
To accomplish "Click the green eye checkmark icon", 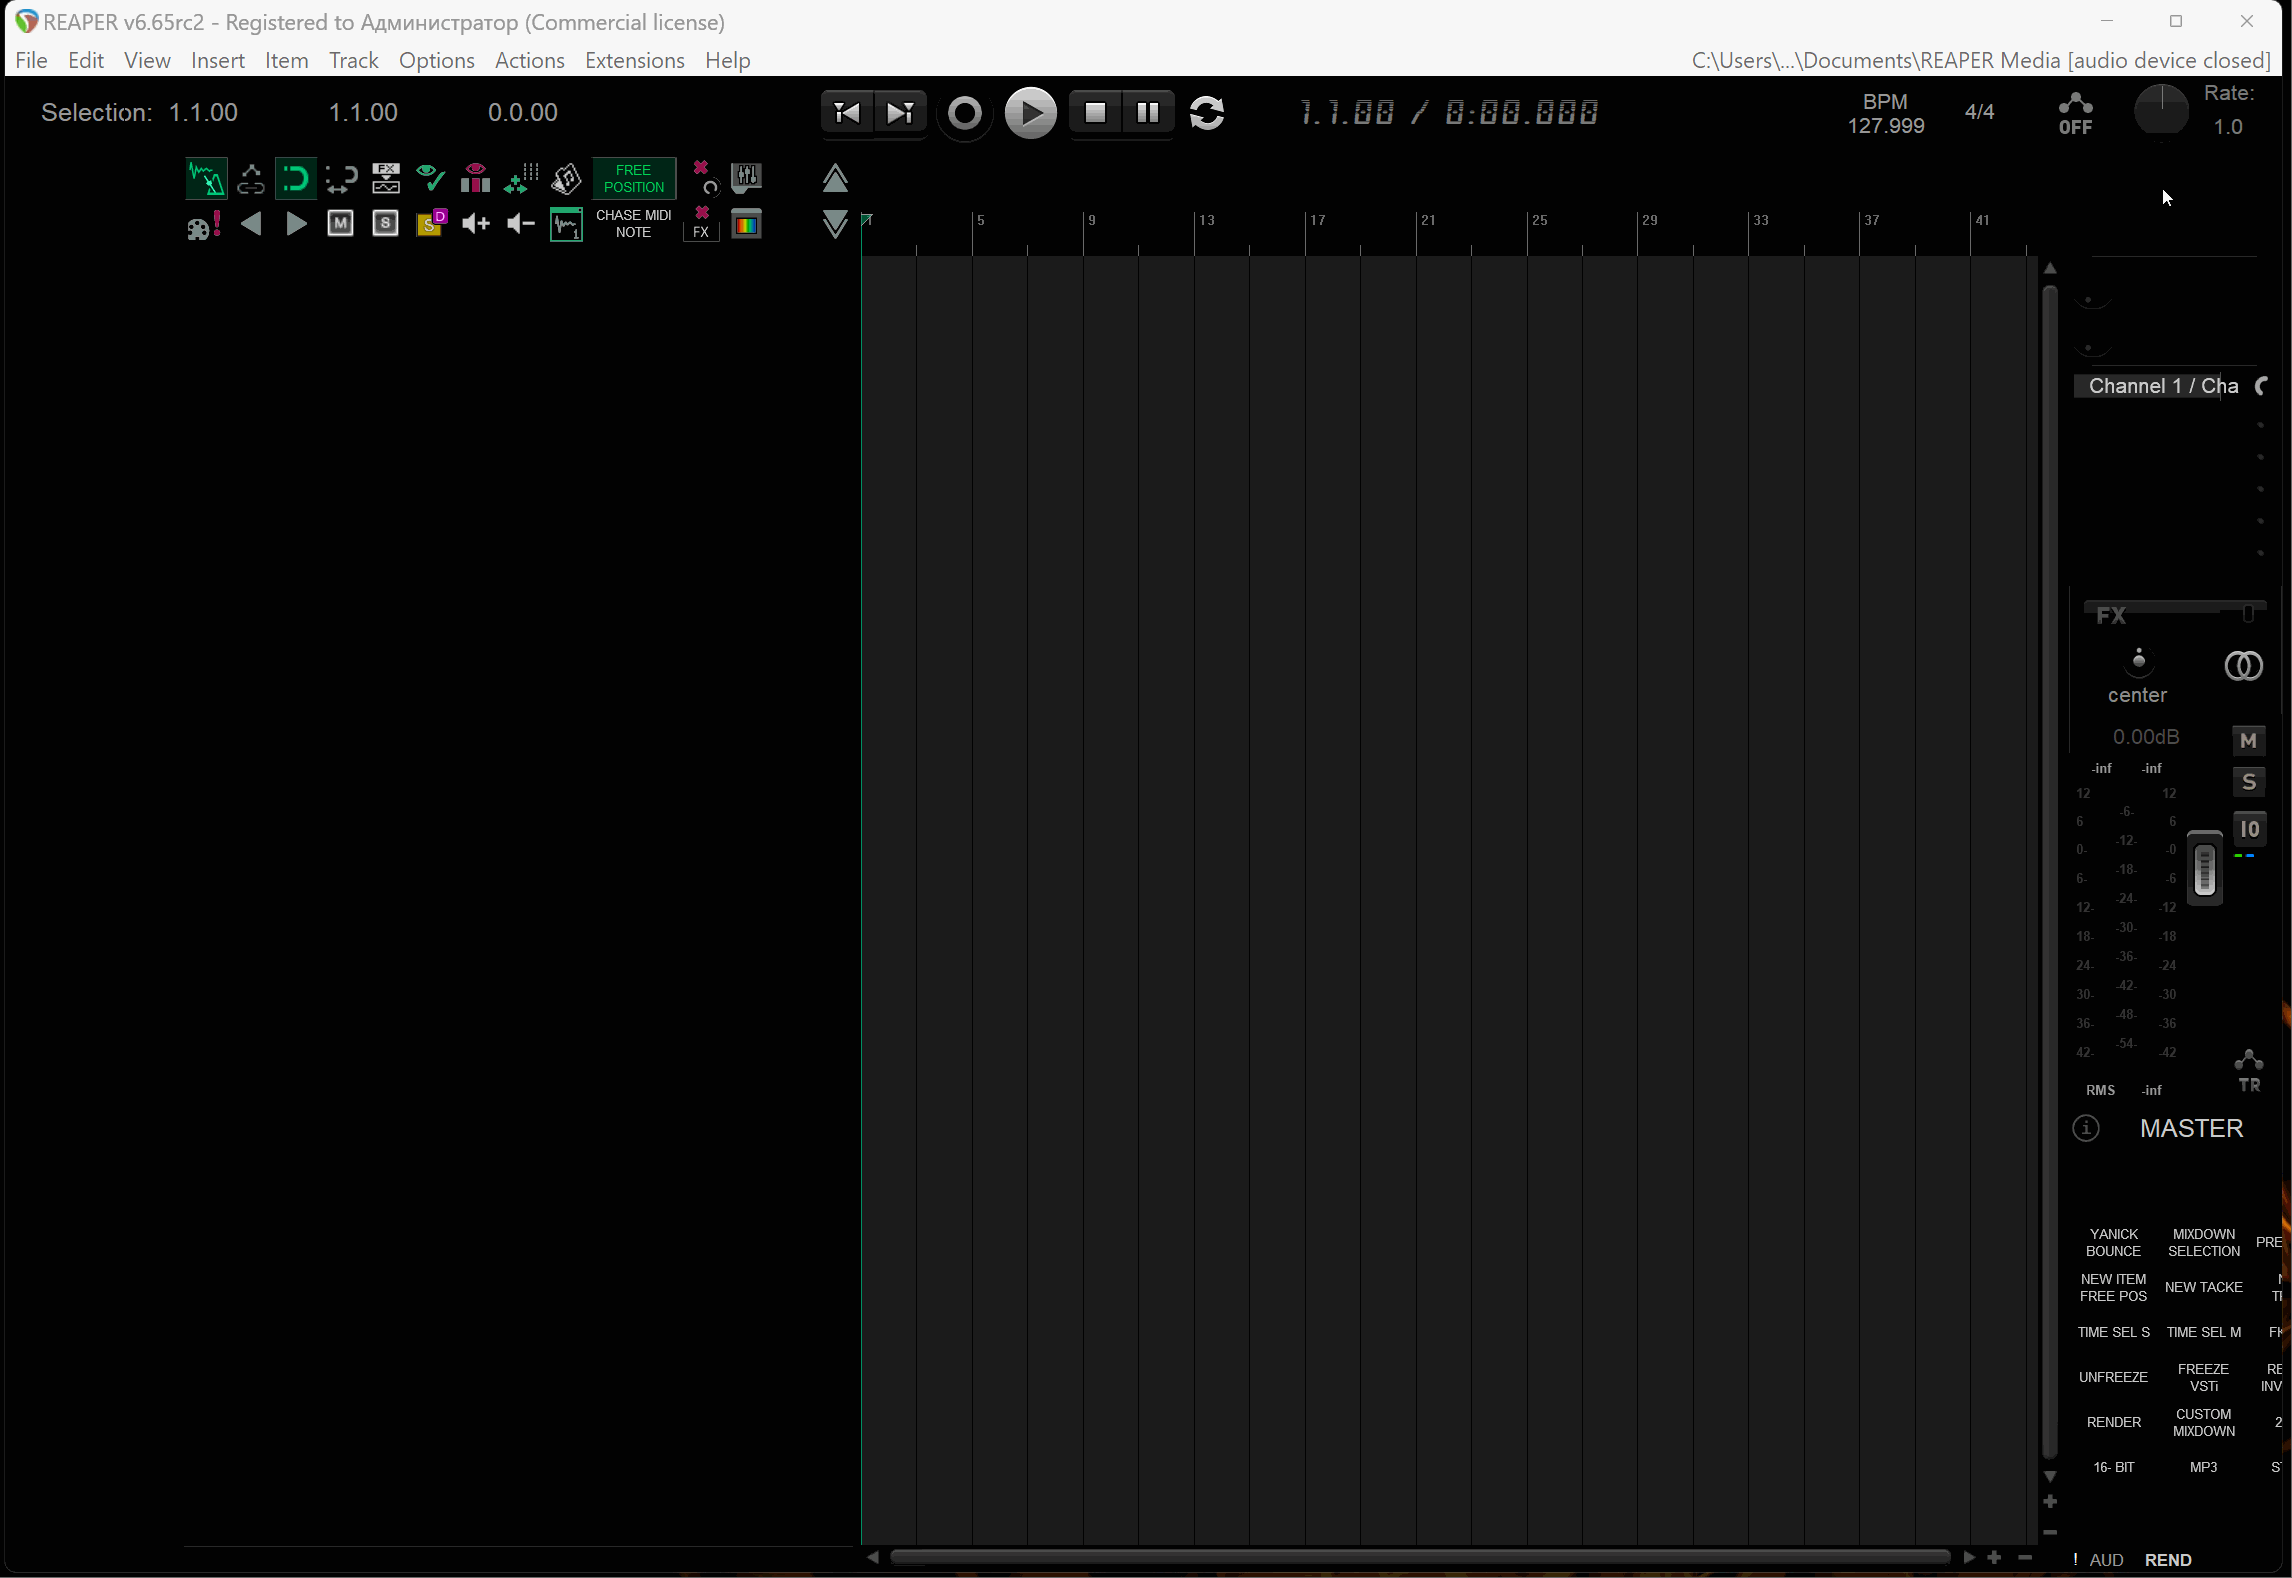I will [x=430, y=178].
